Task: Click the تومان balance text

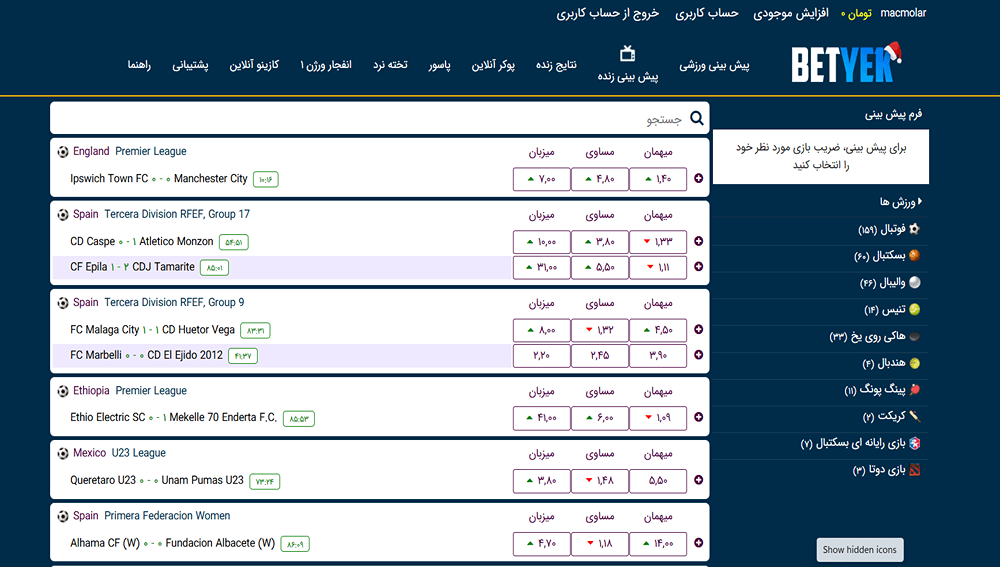Action: tap(857, 13)
